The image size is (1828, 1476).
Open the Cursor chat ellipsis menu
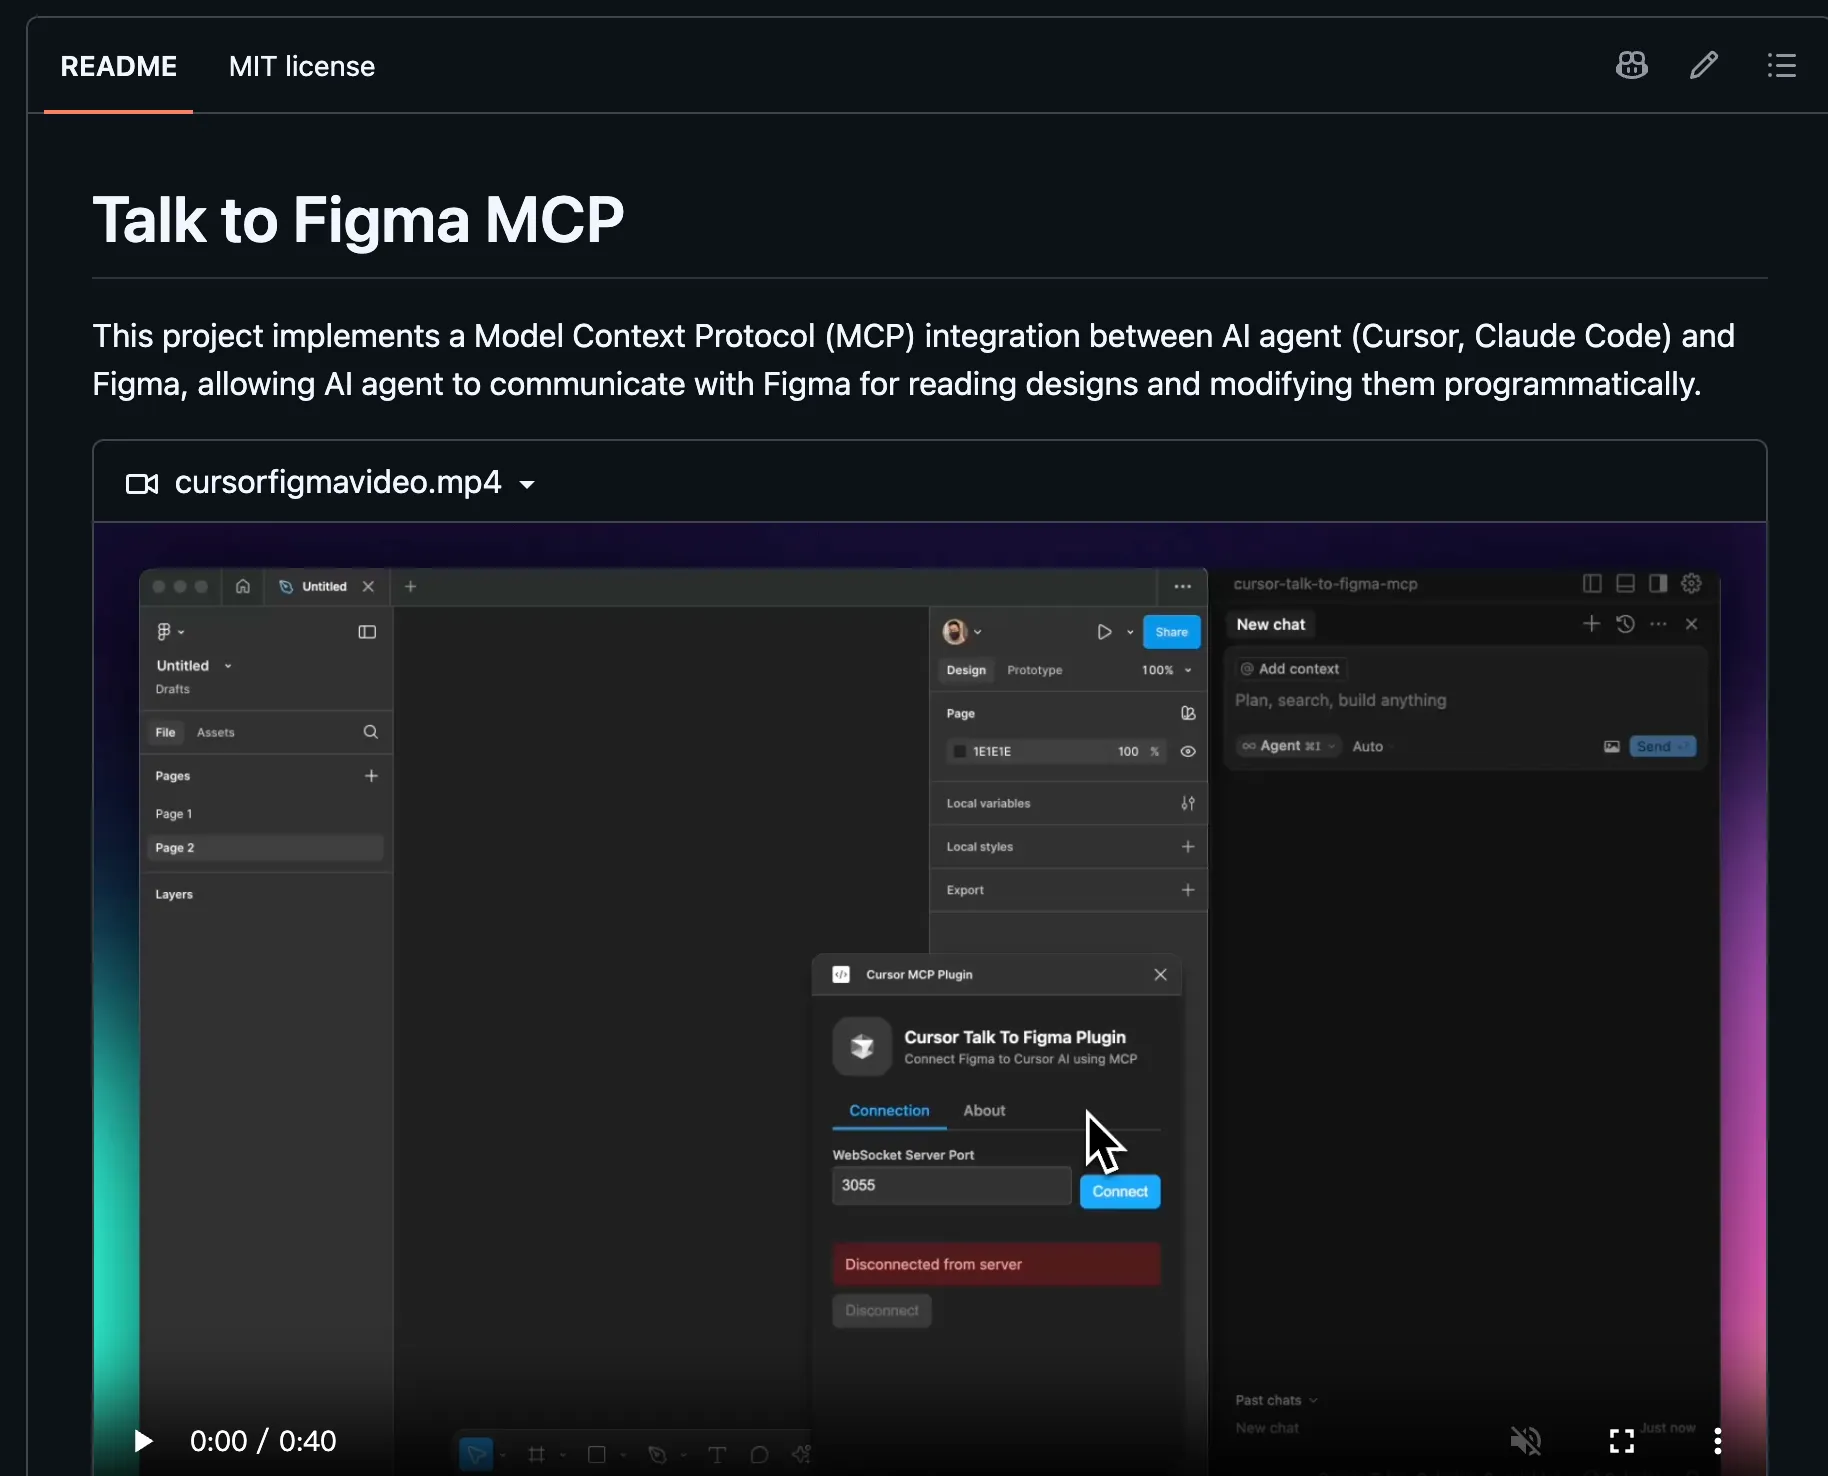(1659, 625)
